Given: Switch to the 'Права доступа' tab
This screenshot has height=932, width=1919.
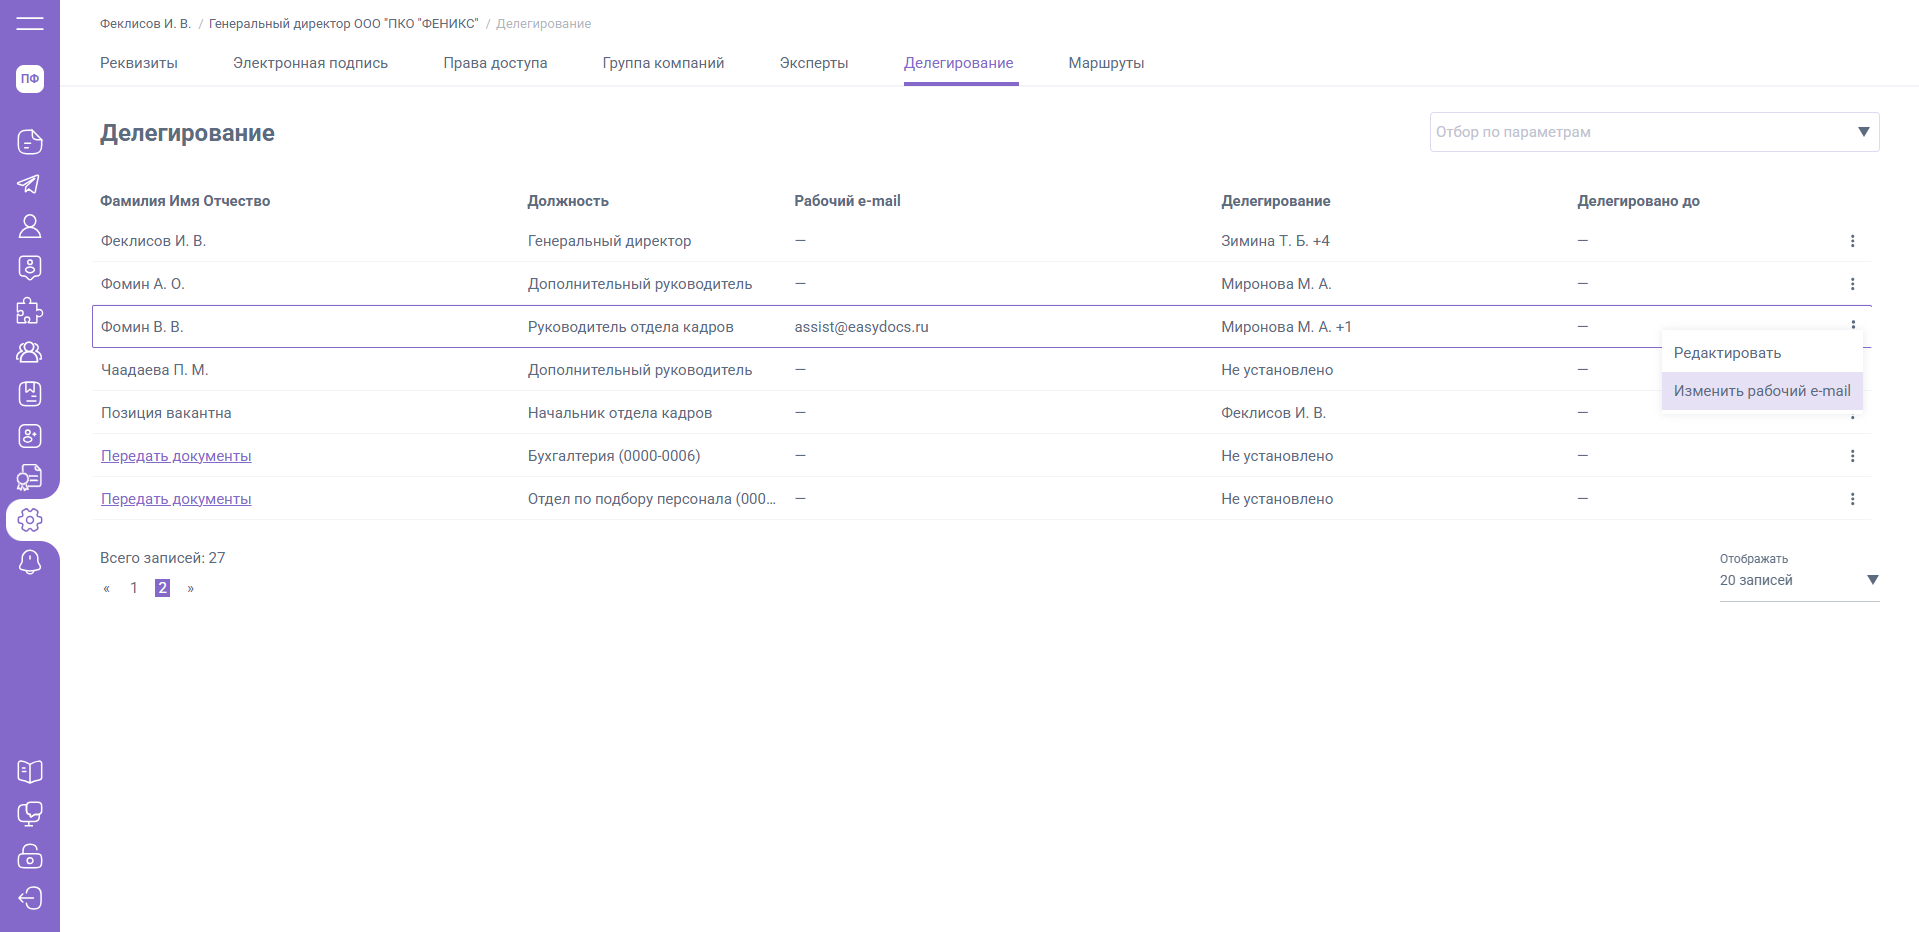Looking at the screenshot, I should (x=495, y=63).
